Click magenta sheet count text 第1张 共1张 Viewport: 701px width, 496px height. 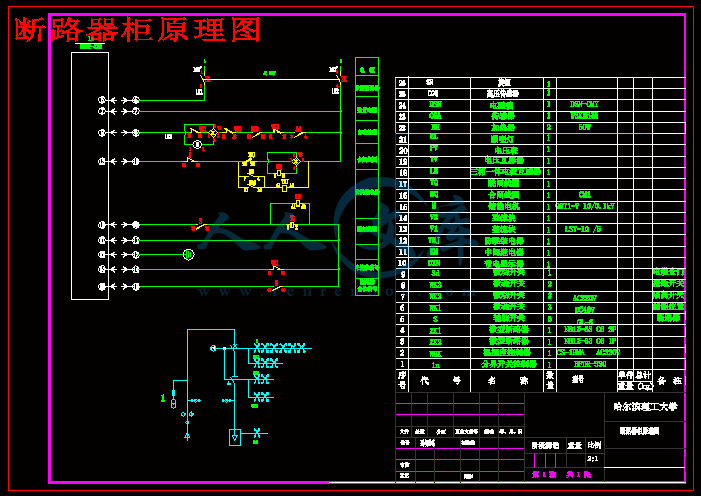pos(561,475)
